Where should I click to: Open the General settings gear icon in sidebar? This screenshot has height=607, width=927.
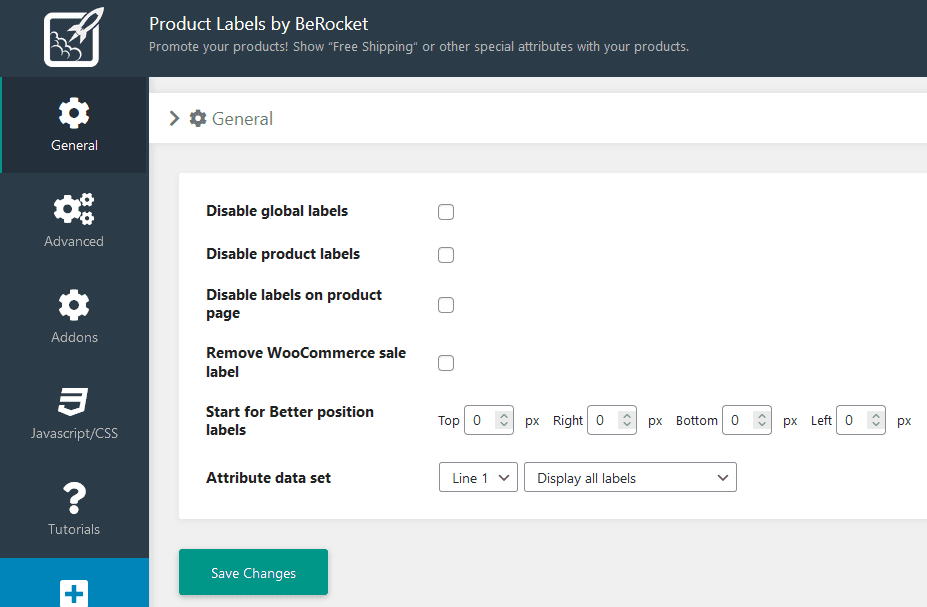tap(74, 113)
